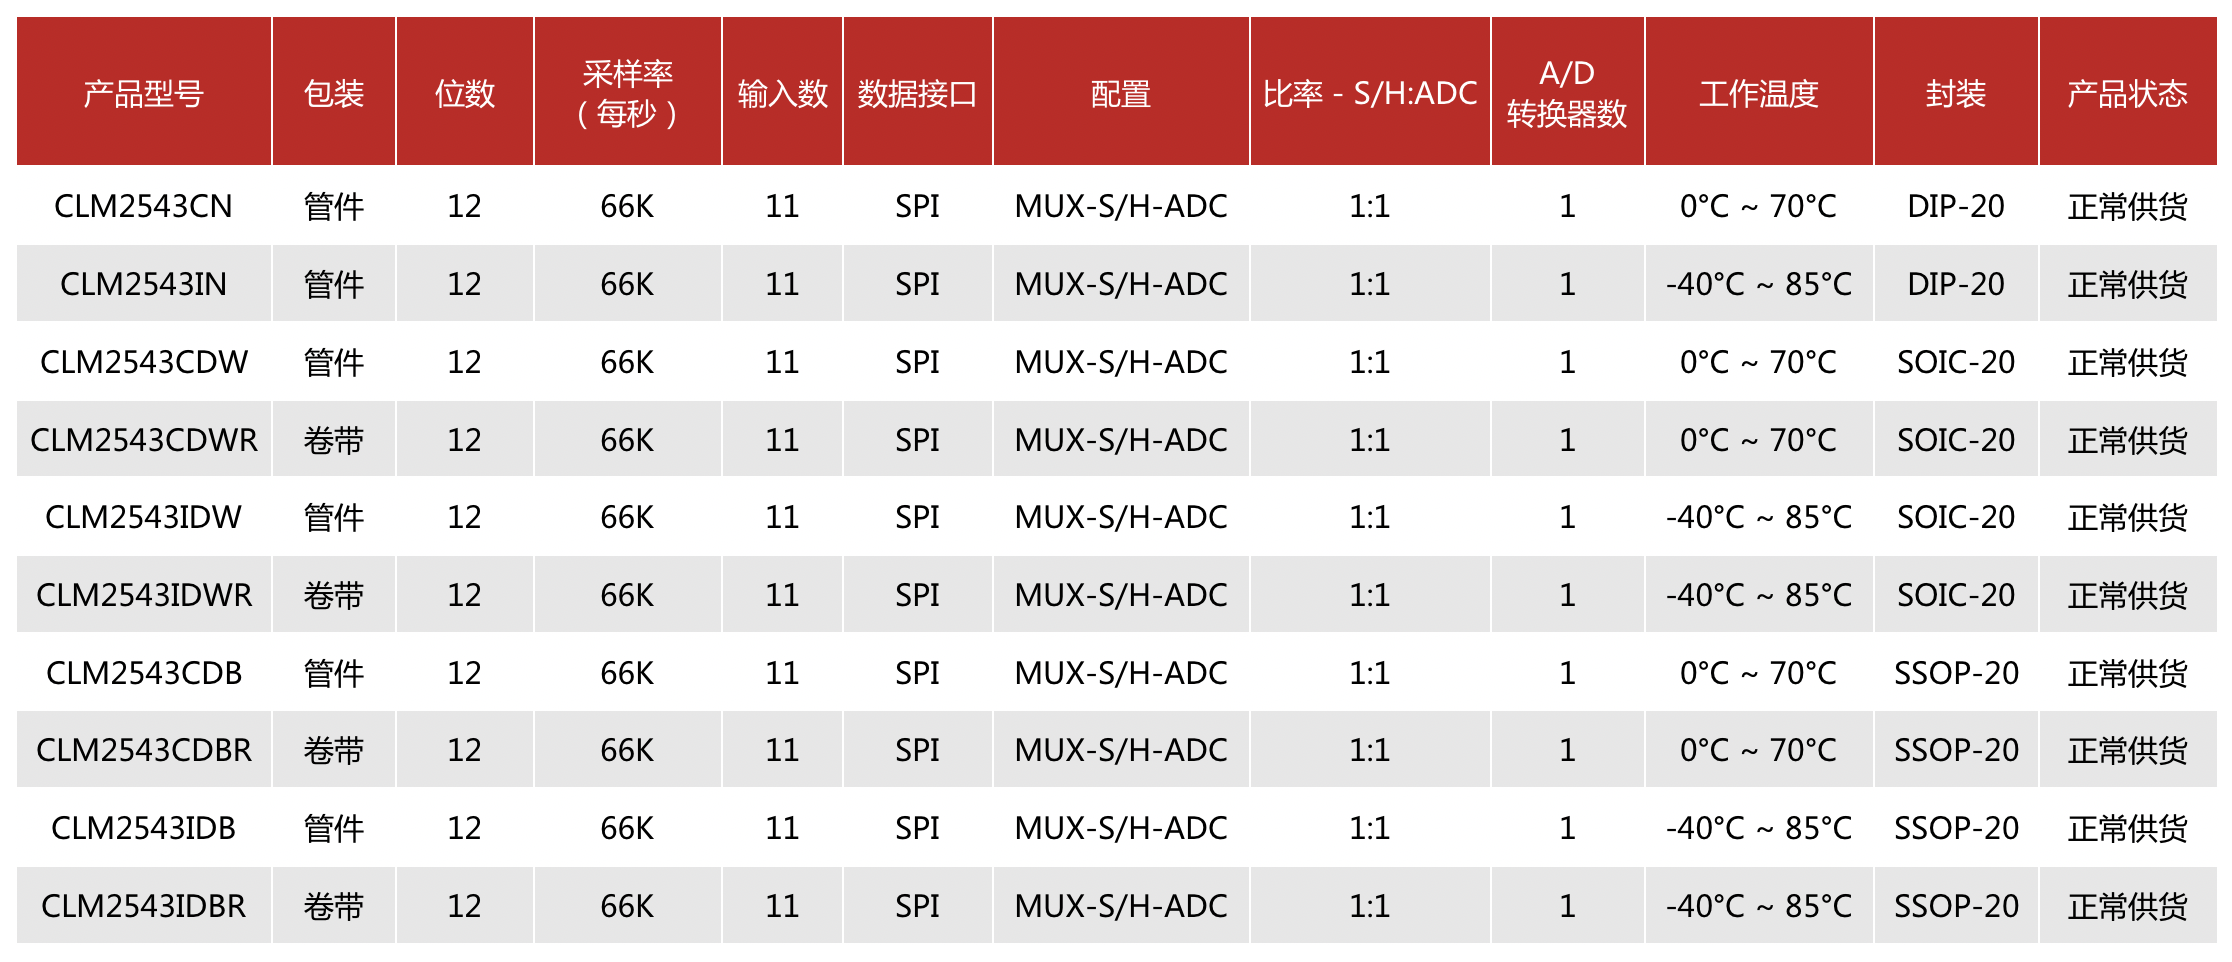Click the 工作温度 column header
Image resolution: width=2232 pixels, height=962 pixels.
point(1758,93)
